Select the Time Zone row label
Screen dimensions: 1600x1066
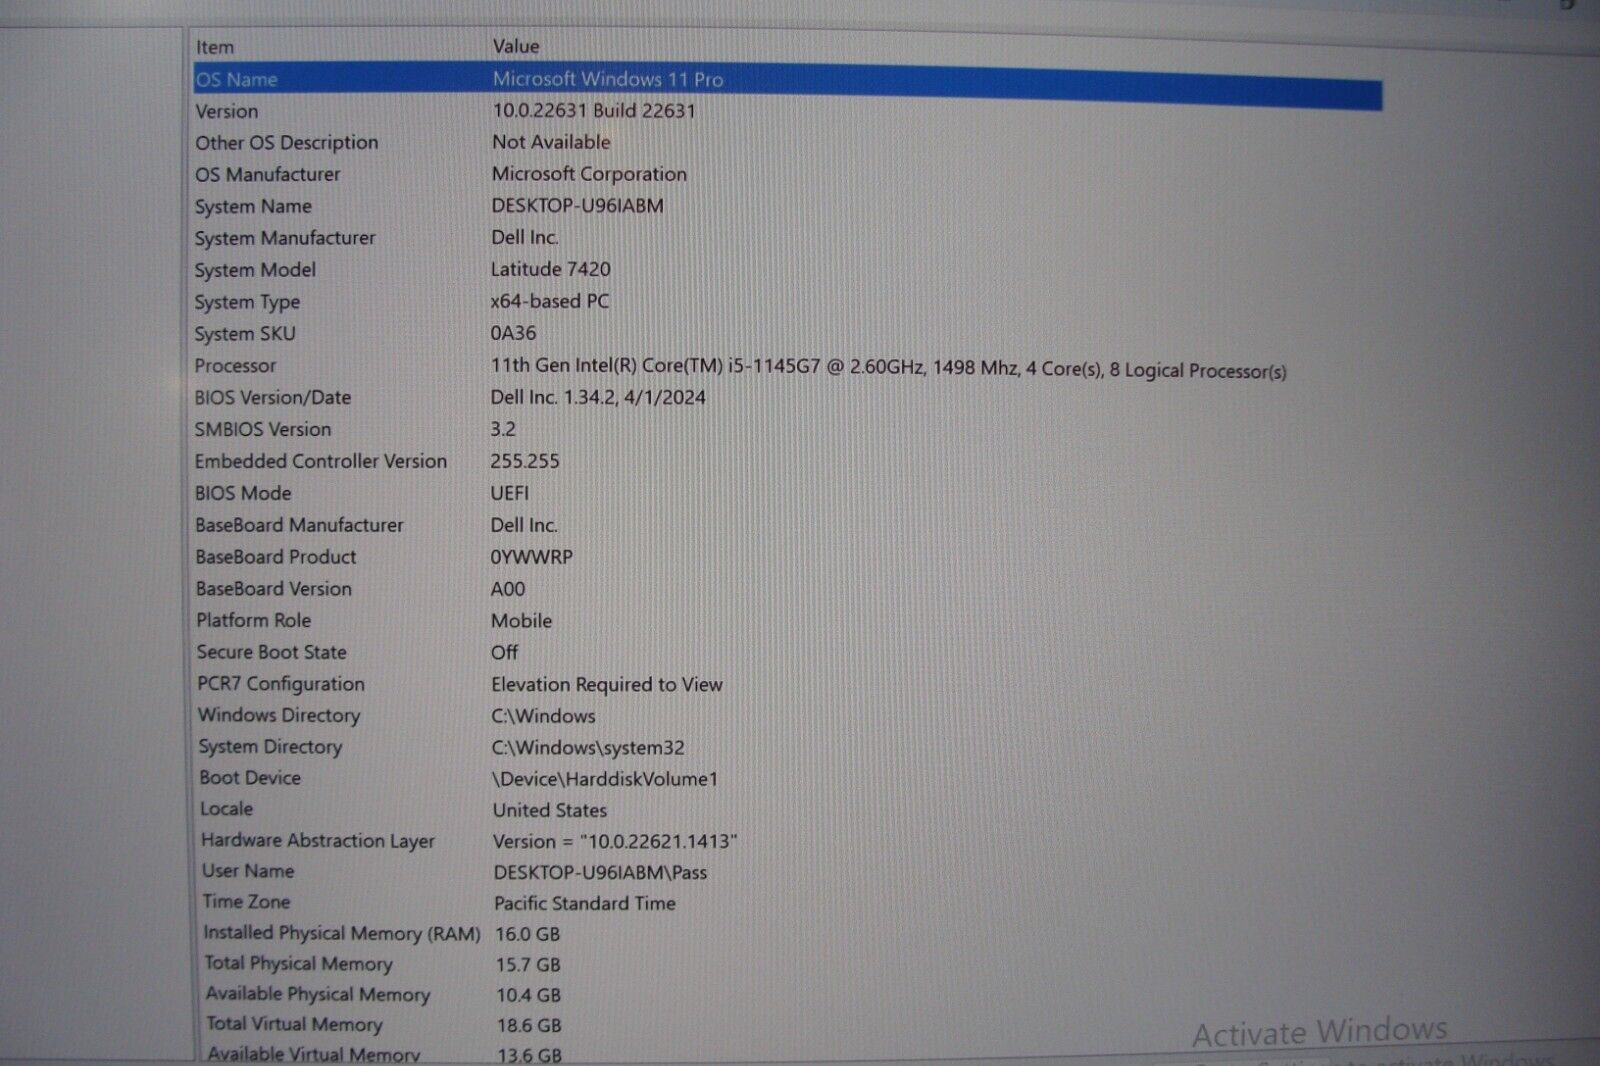click(x=246, y=902)
